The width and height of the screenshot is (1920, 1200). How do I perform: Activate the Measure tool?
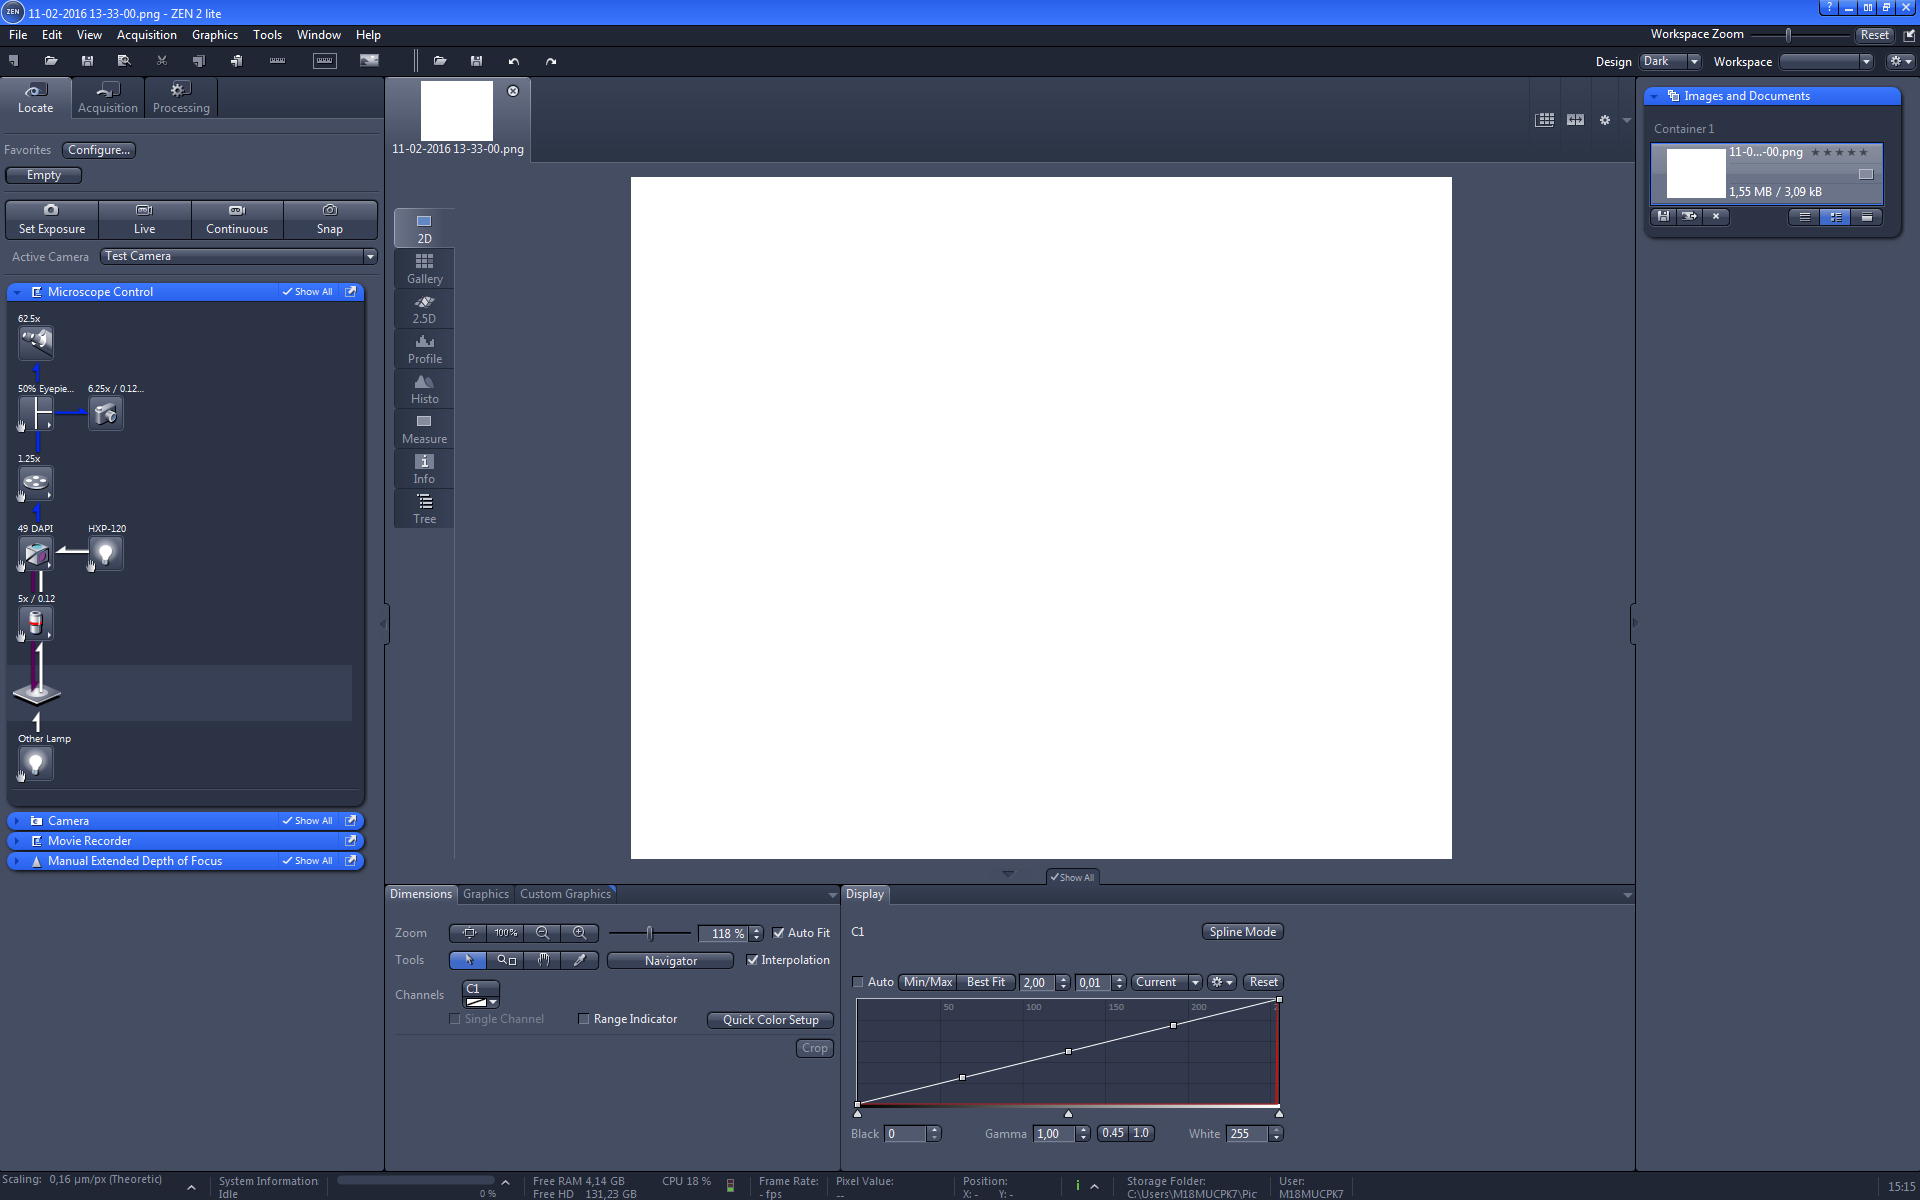[x=423, y=429]
